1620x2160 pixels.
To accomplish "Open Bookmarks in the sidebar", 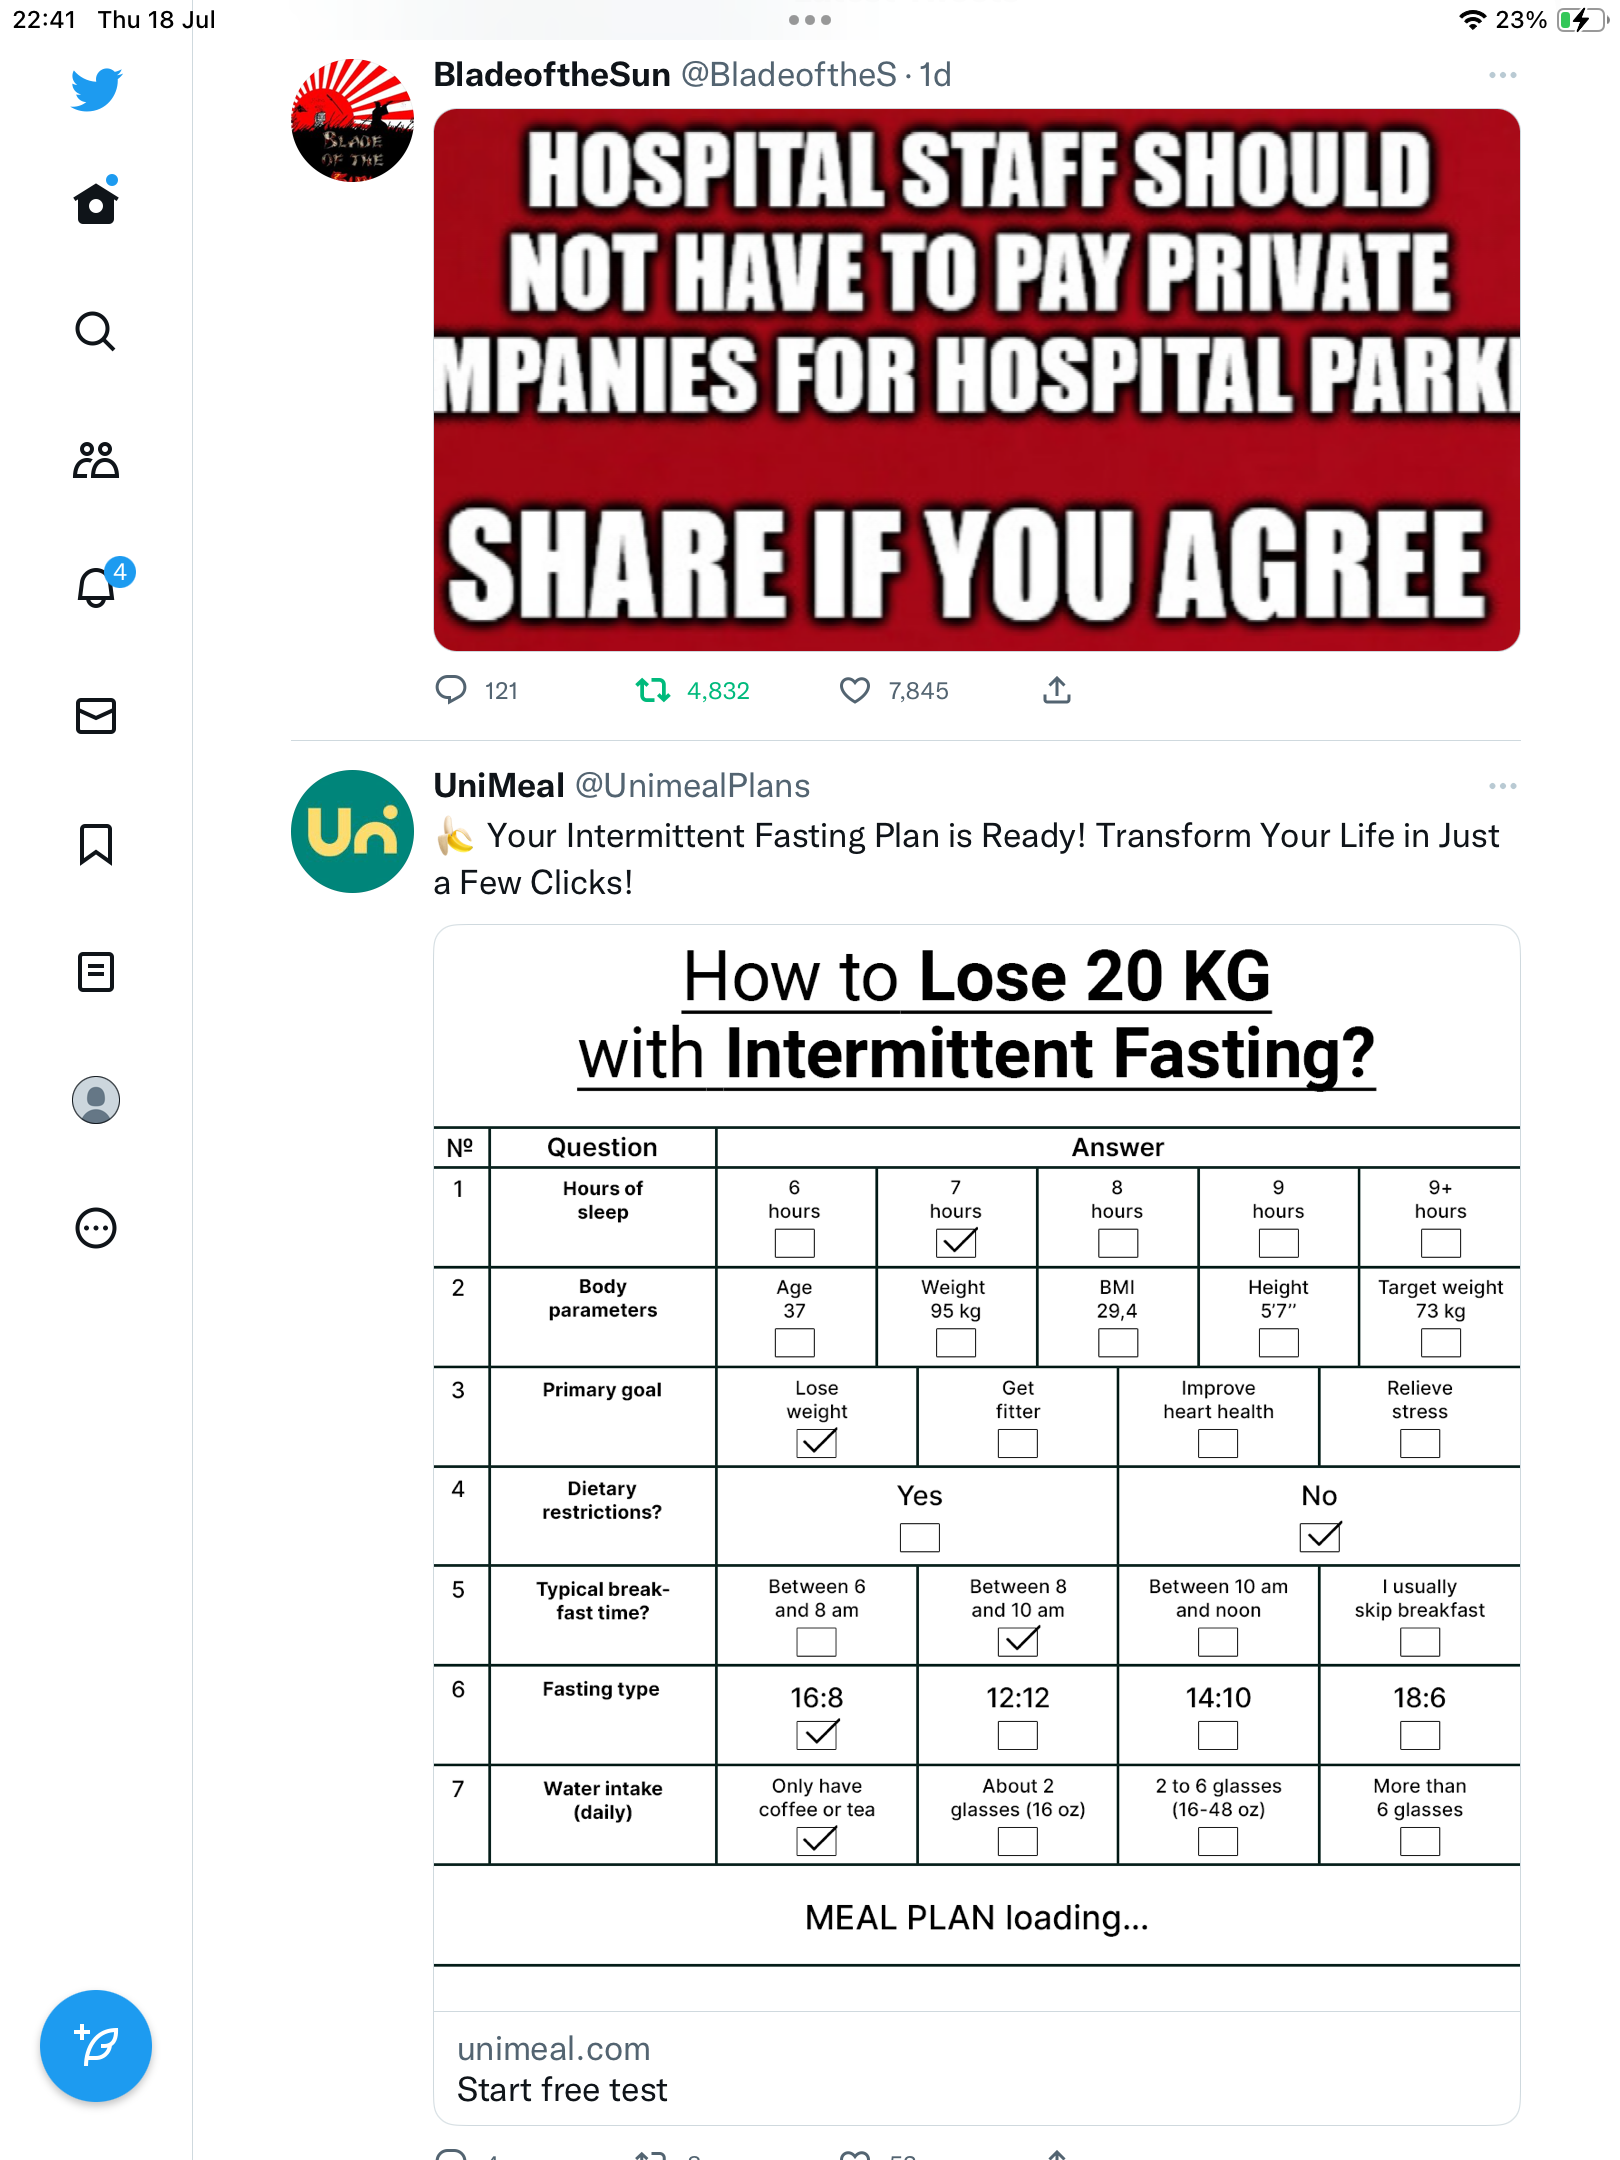I will coord(96,844).
